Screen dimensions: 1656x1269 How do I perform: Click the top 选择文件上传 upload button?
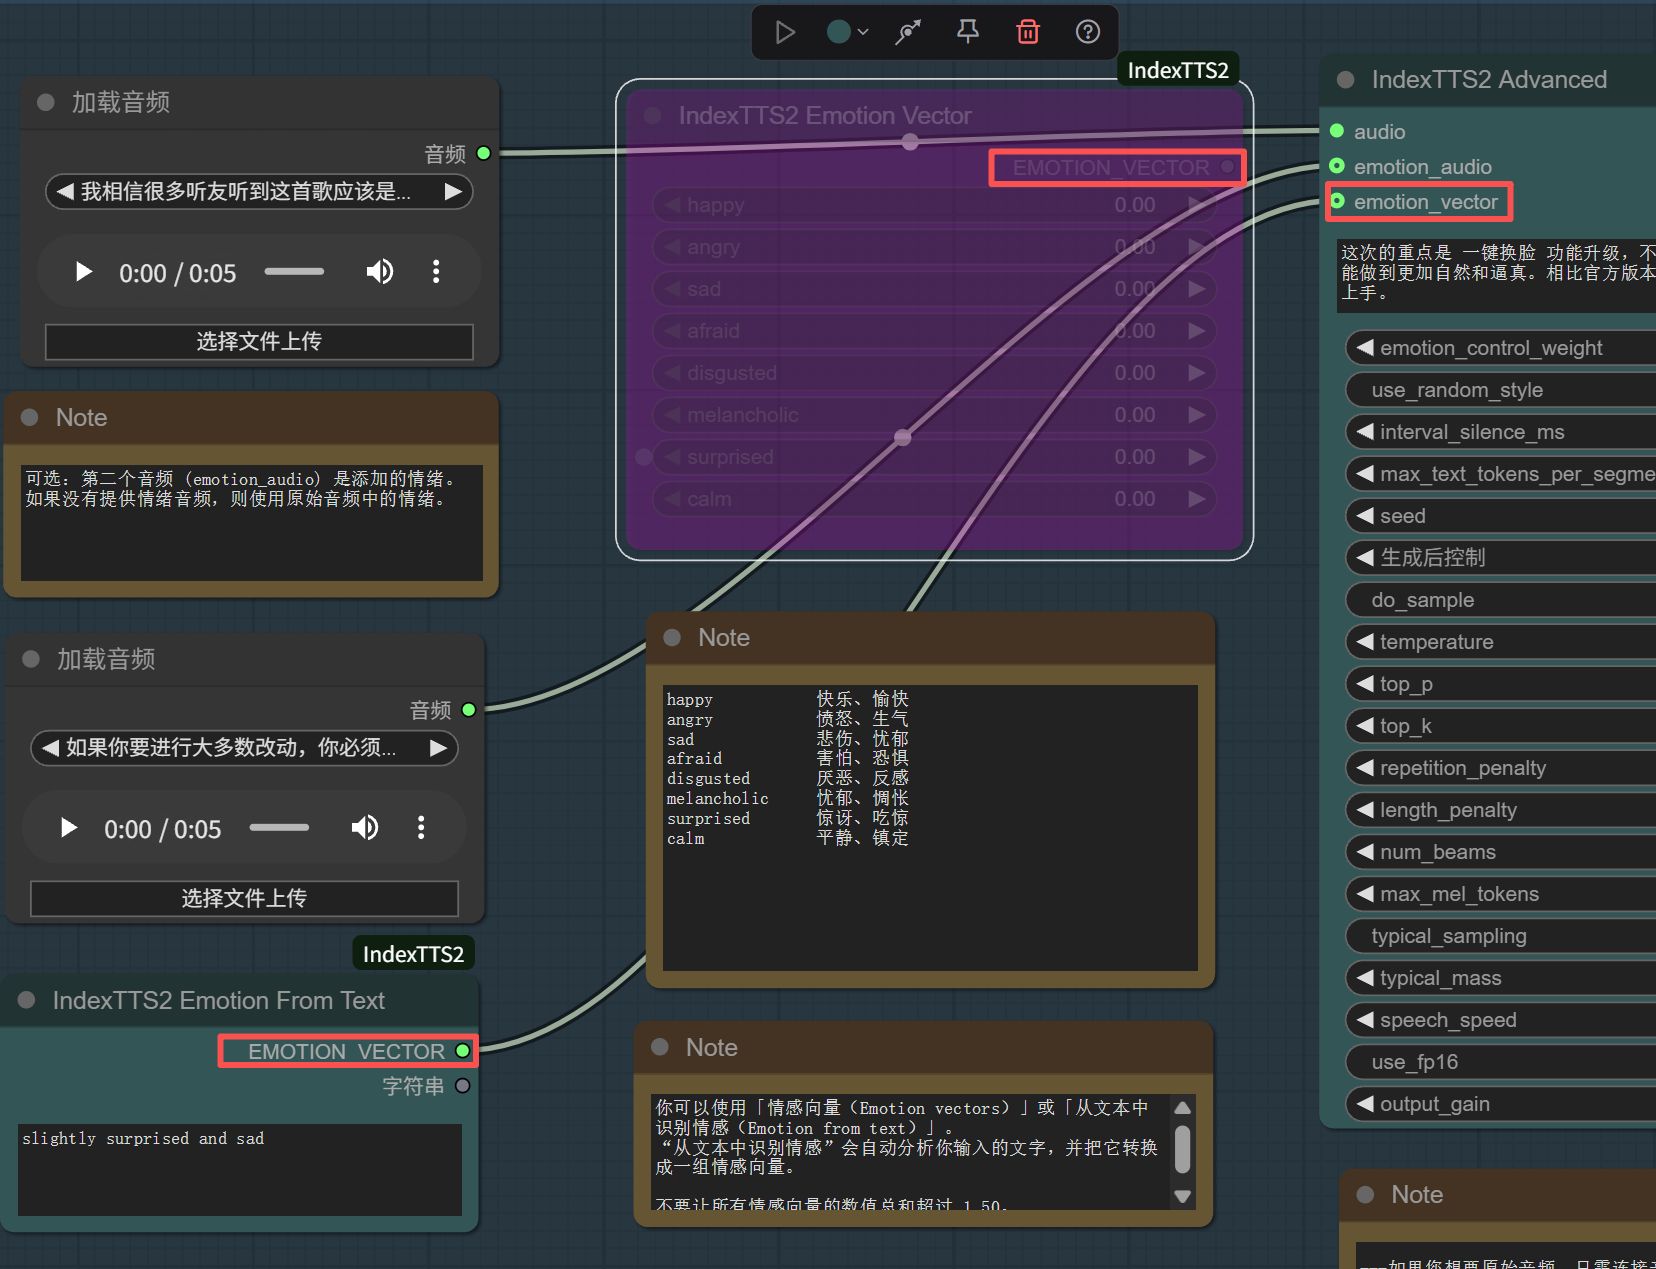point(259,342)
